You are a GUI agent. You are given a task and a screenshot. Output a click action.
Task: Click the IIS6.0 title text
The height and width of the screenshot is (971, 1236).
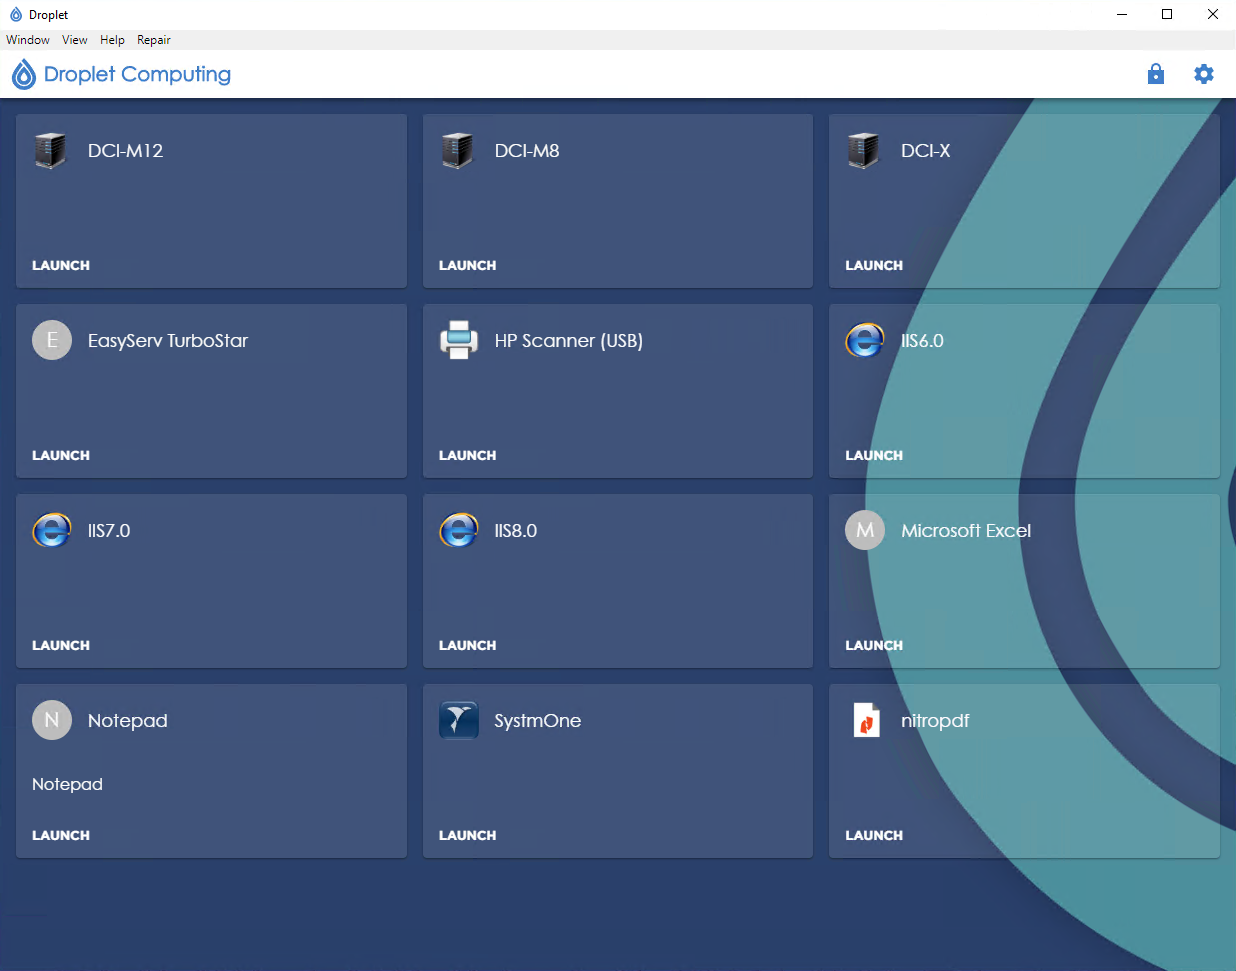922,341
